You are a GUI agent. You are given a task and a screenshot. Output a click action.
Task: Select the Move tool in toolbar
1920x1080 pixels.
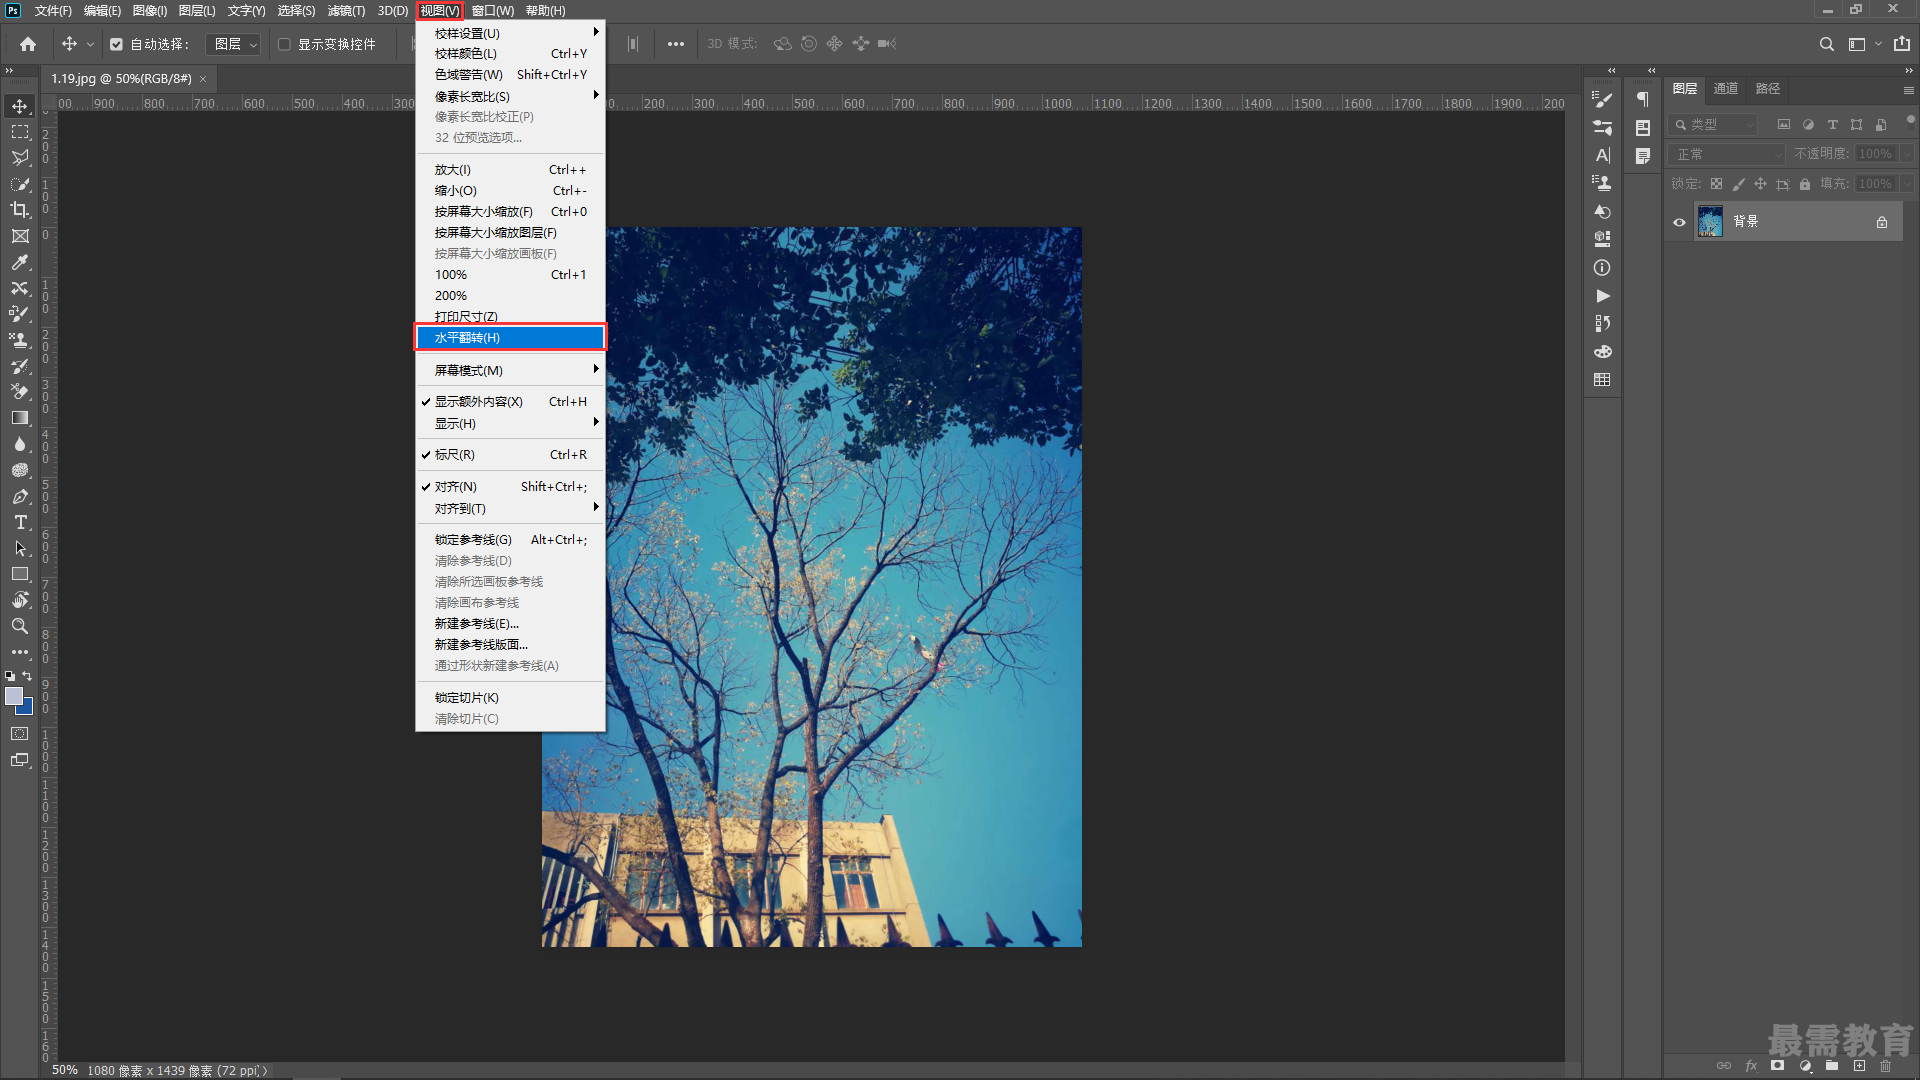click(20, 106)
